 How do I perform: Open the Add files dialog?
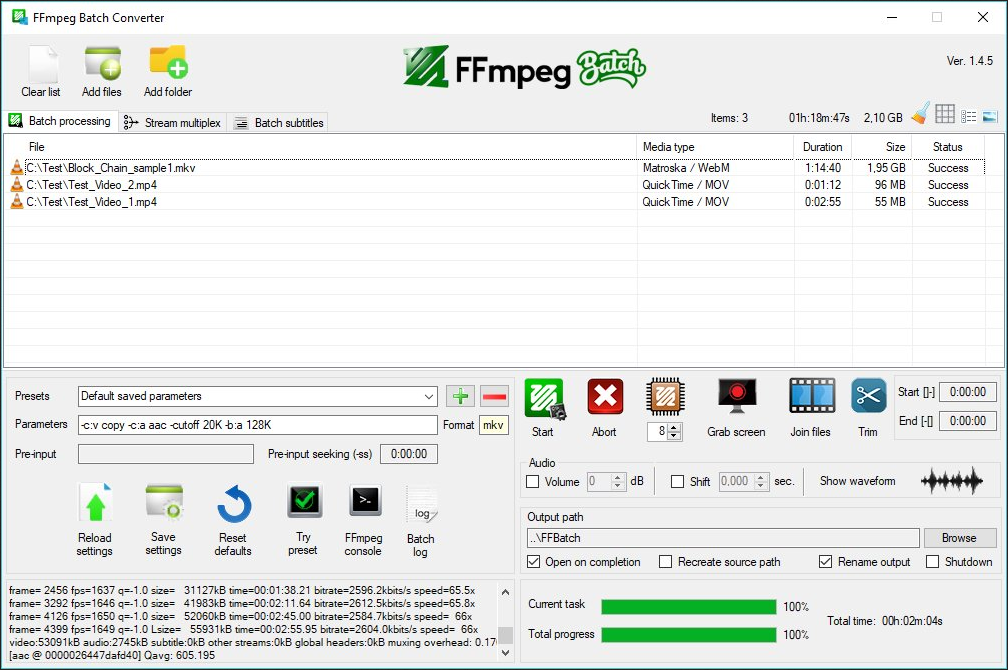102,64
